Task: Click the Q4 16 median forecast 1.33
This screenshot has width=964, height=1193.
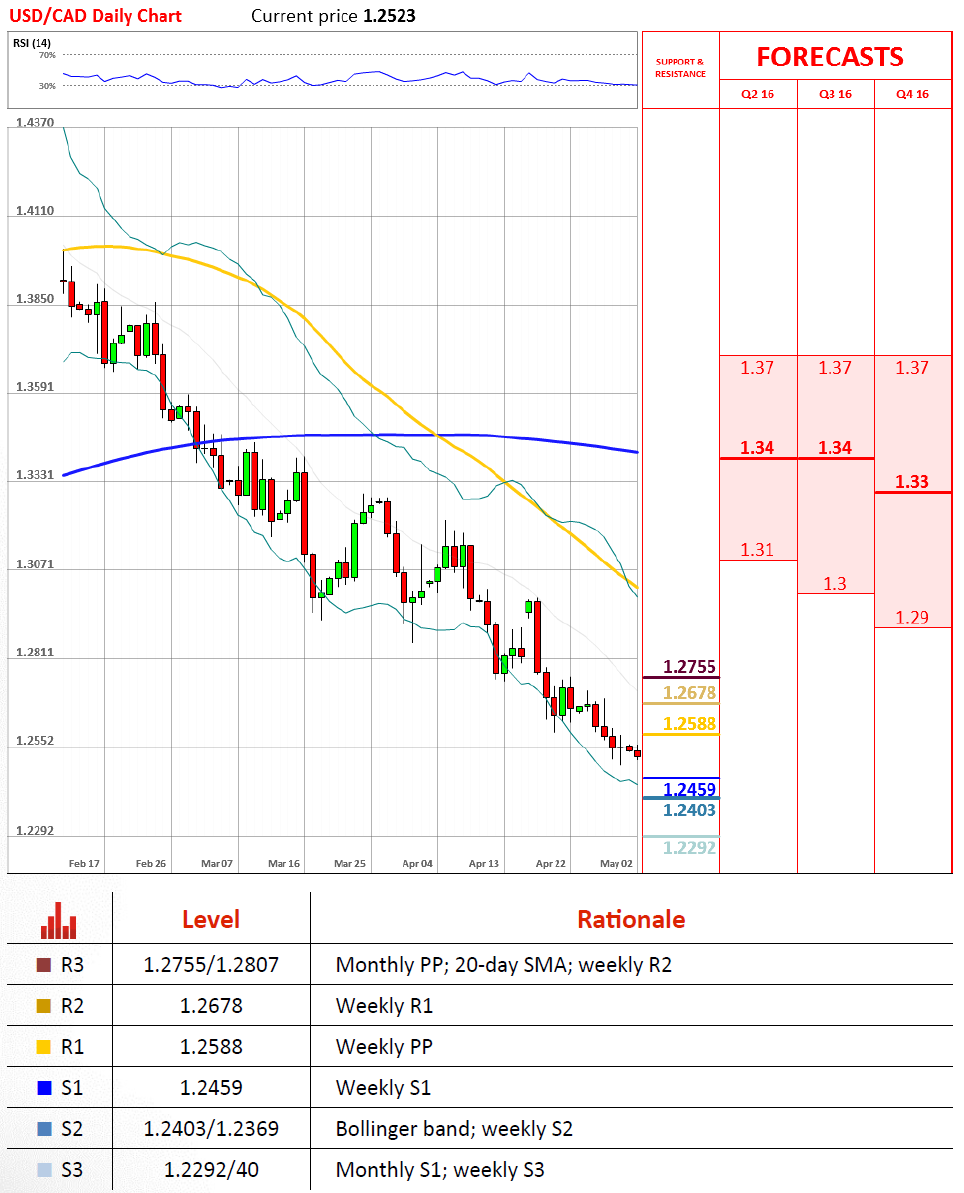Action: (912, 482)
